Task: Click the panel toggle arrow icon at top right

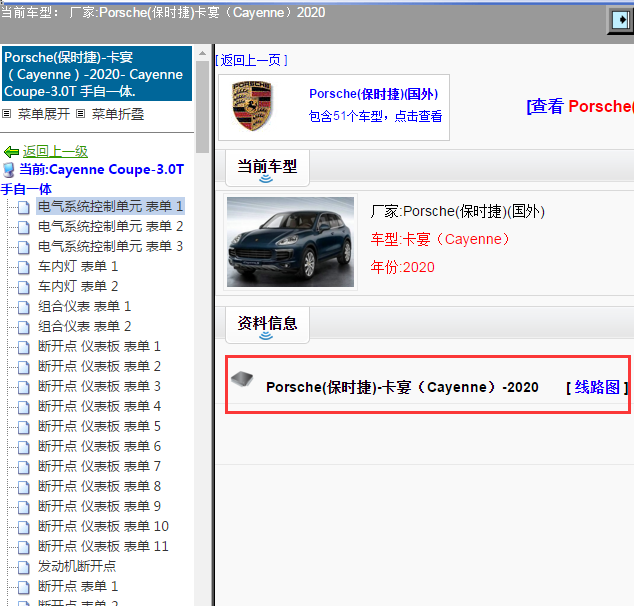Action: (x=621, y=19)
